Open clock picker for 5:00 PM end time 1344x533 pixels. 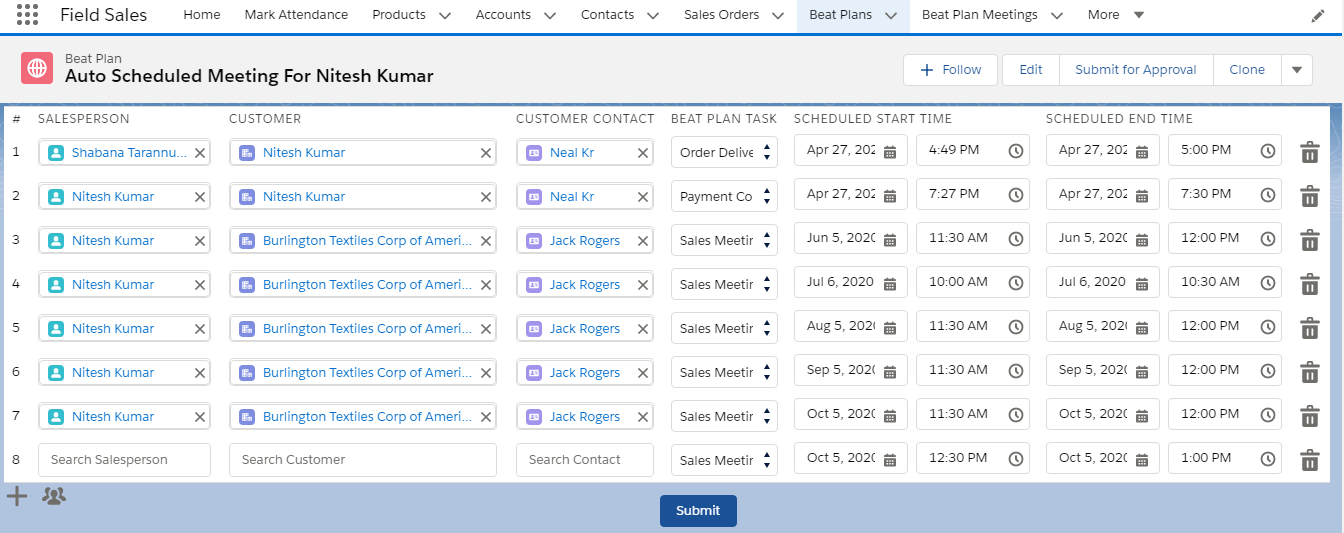(x=1268, y=151)
